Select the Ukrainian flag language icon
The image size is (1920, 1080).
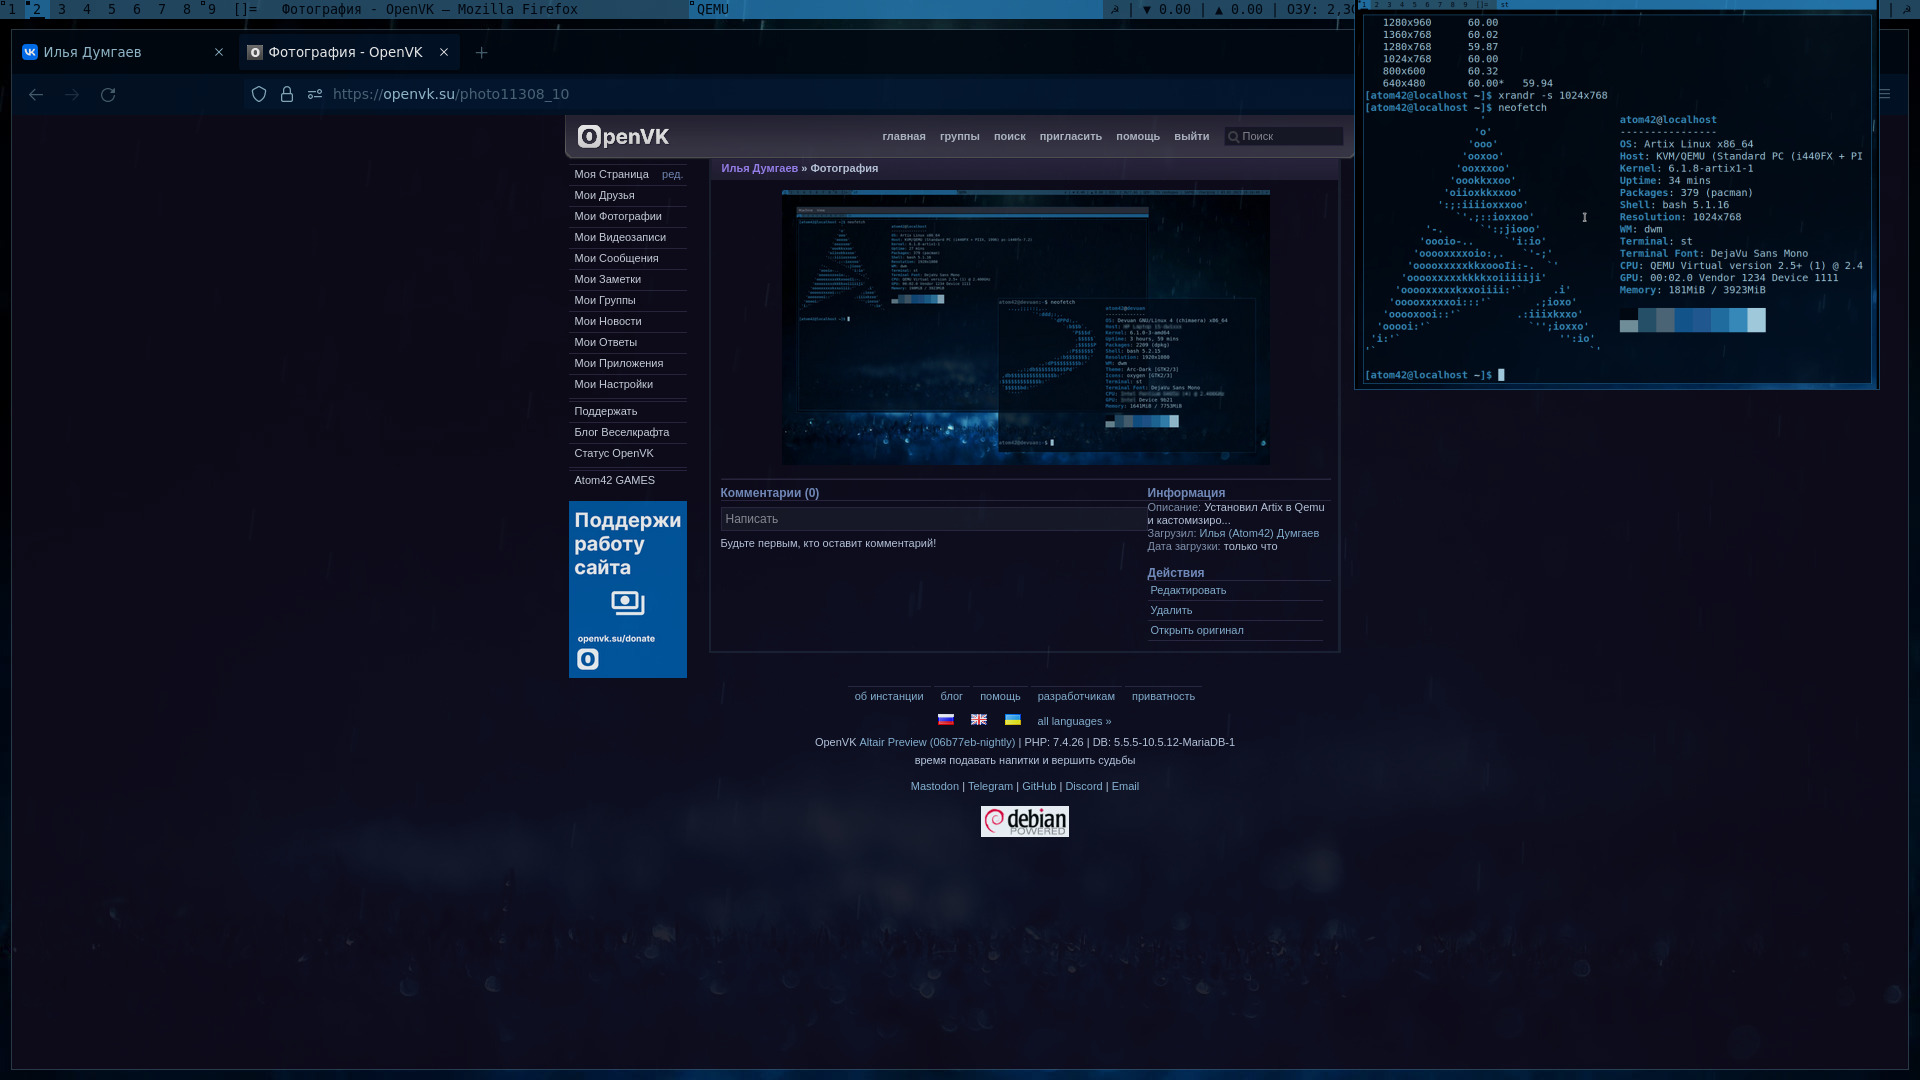click(x=1012, y=720)
